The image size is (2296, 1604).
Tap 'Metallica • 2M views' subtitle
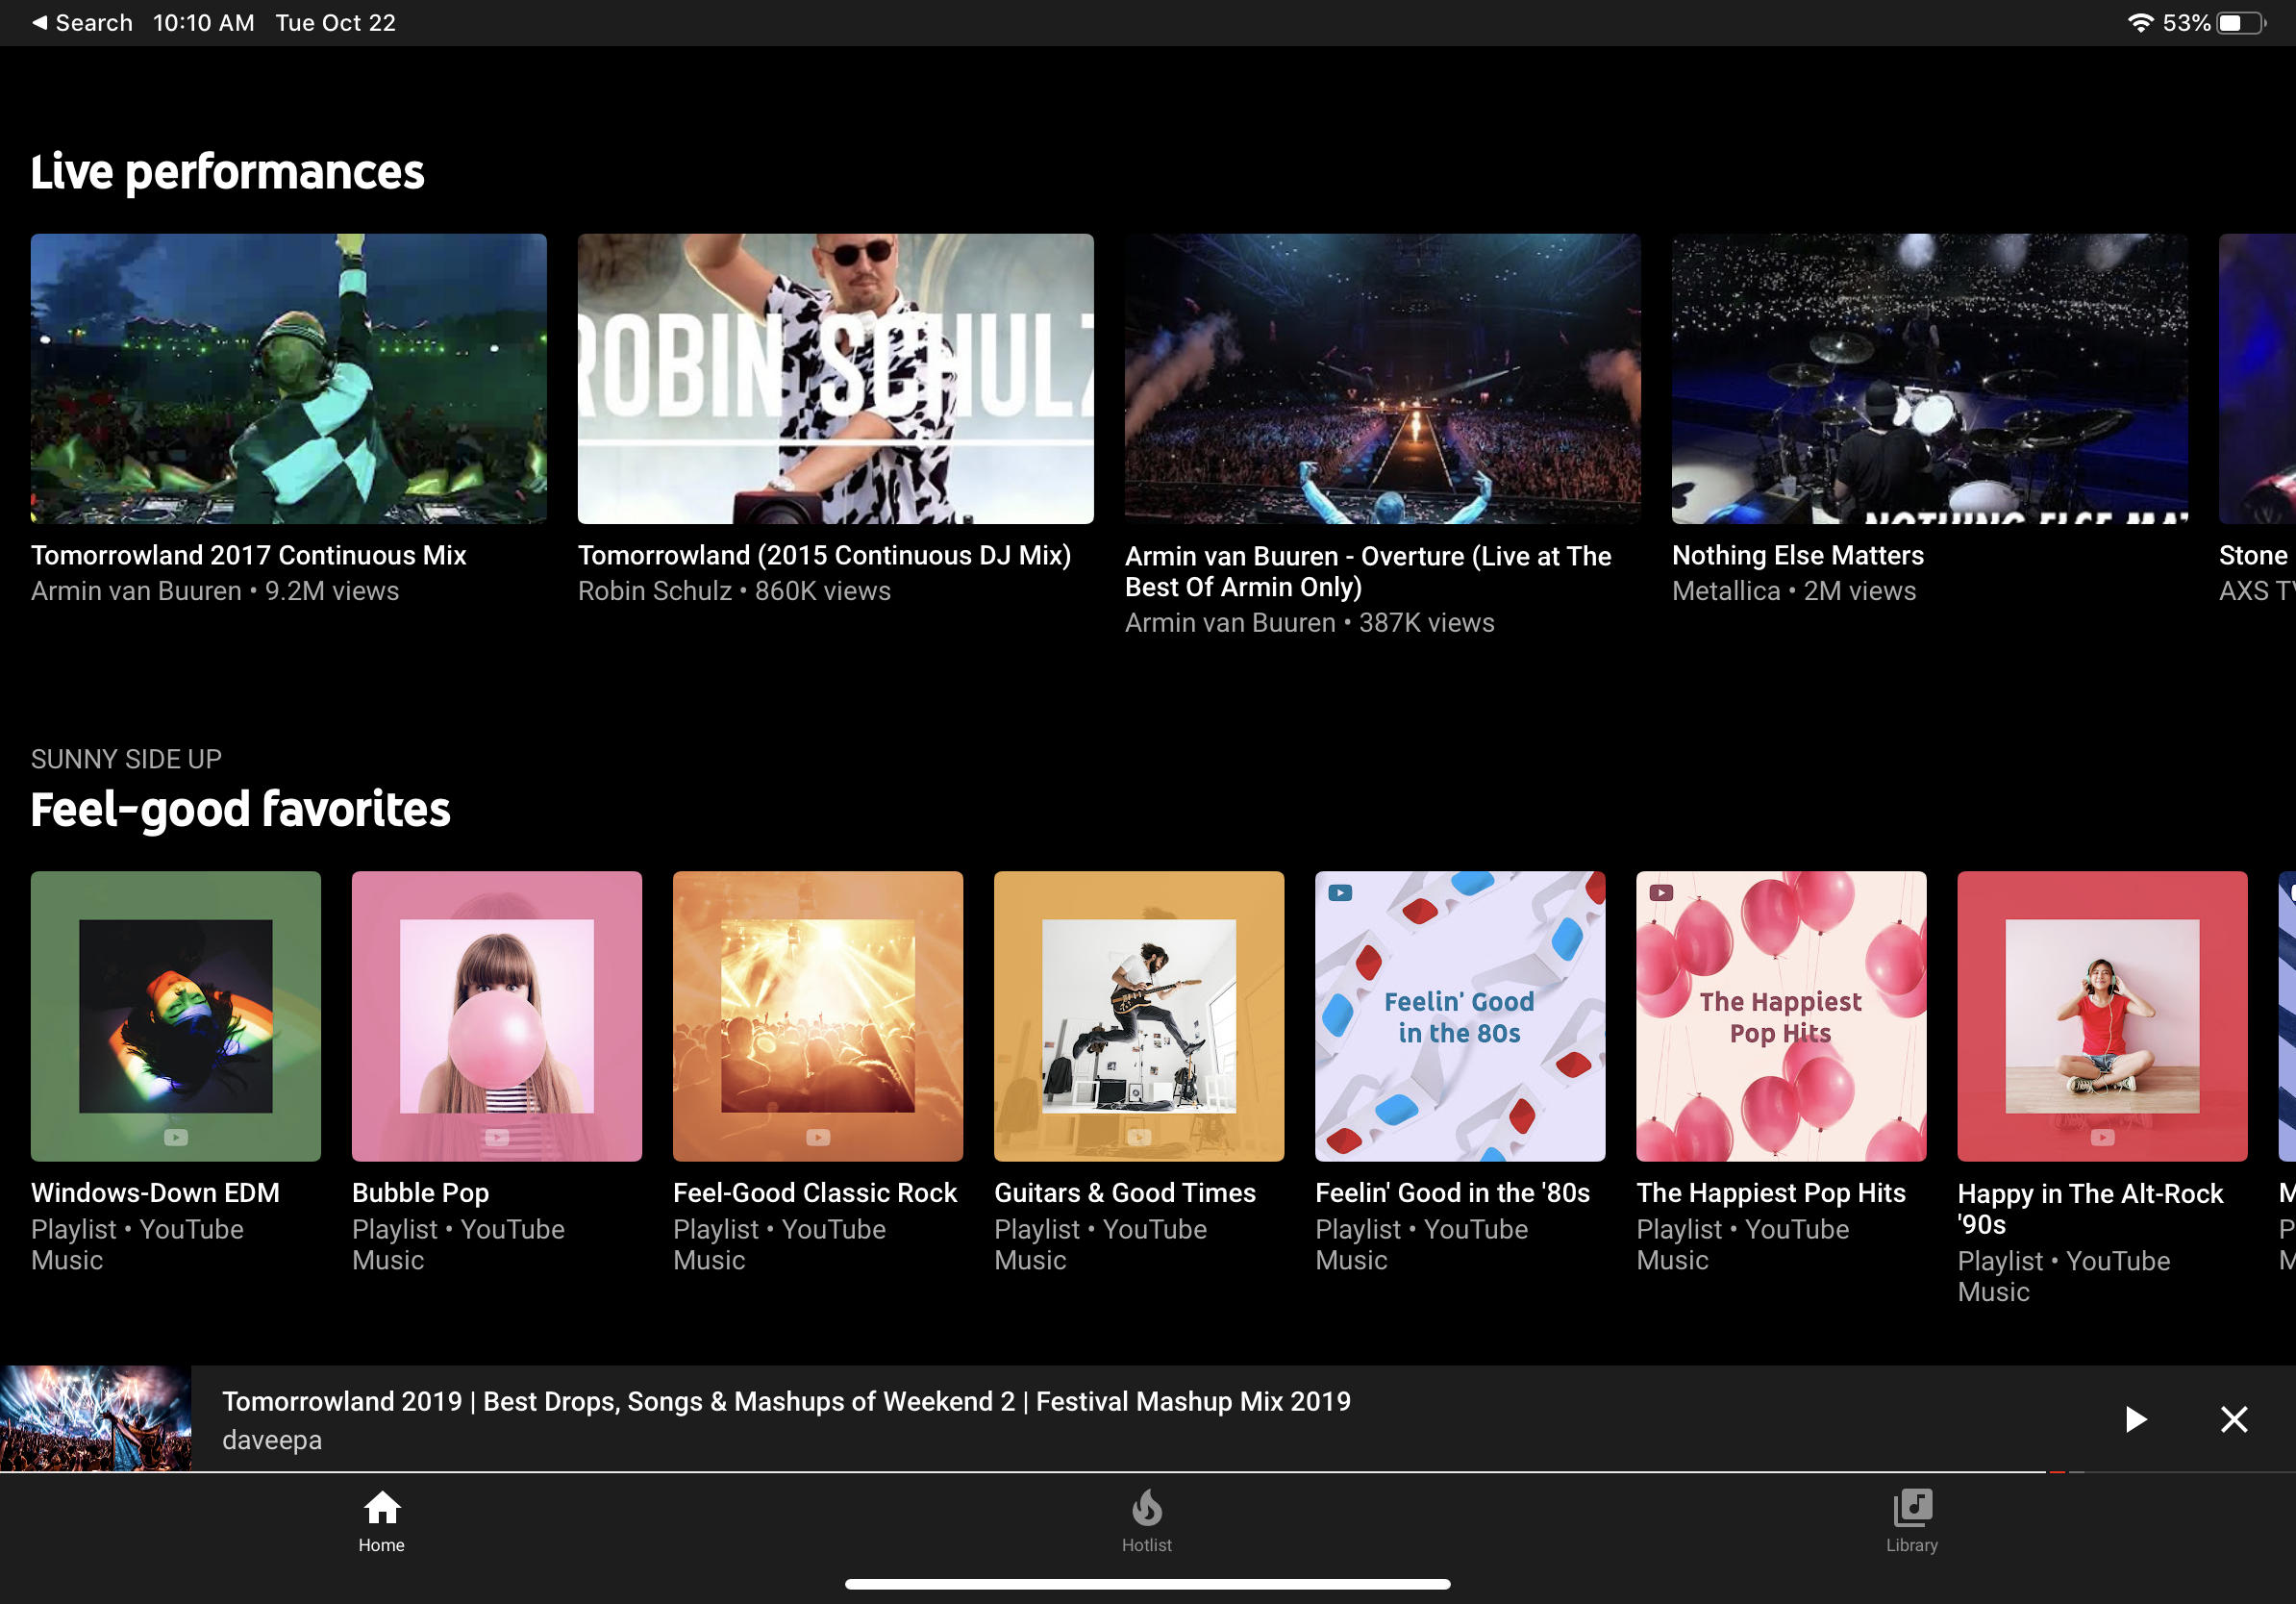tap(1794, 591)
